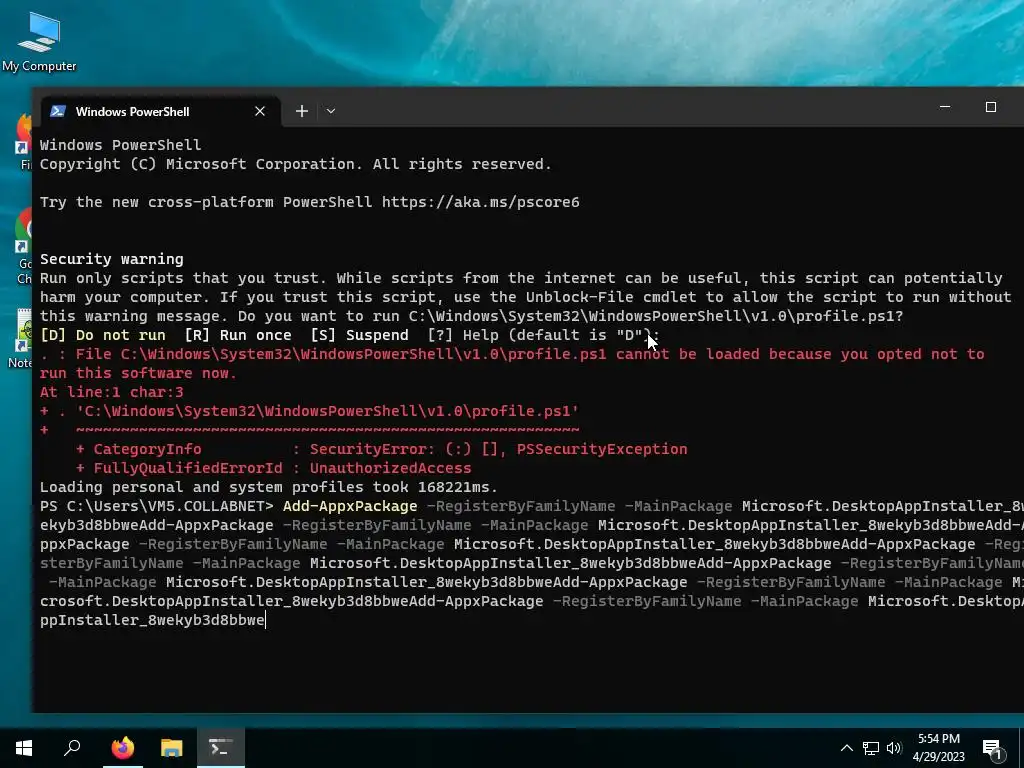Select the Windows PowerShell tab

click(161, 111)
